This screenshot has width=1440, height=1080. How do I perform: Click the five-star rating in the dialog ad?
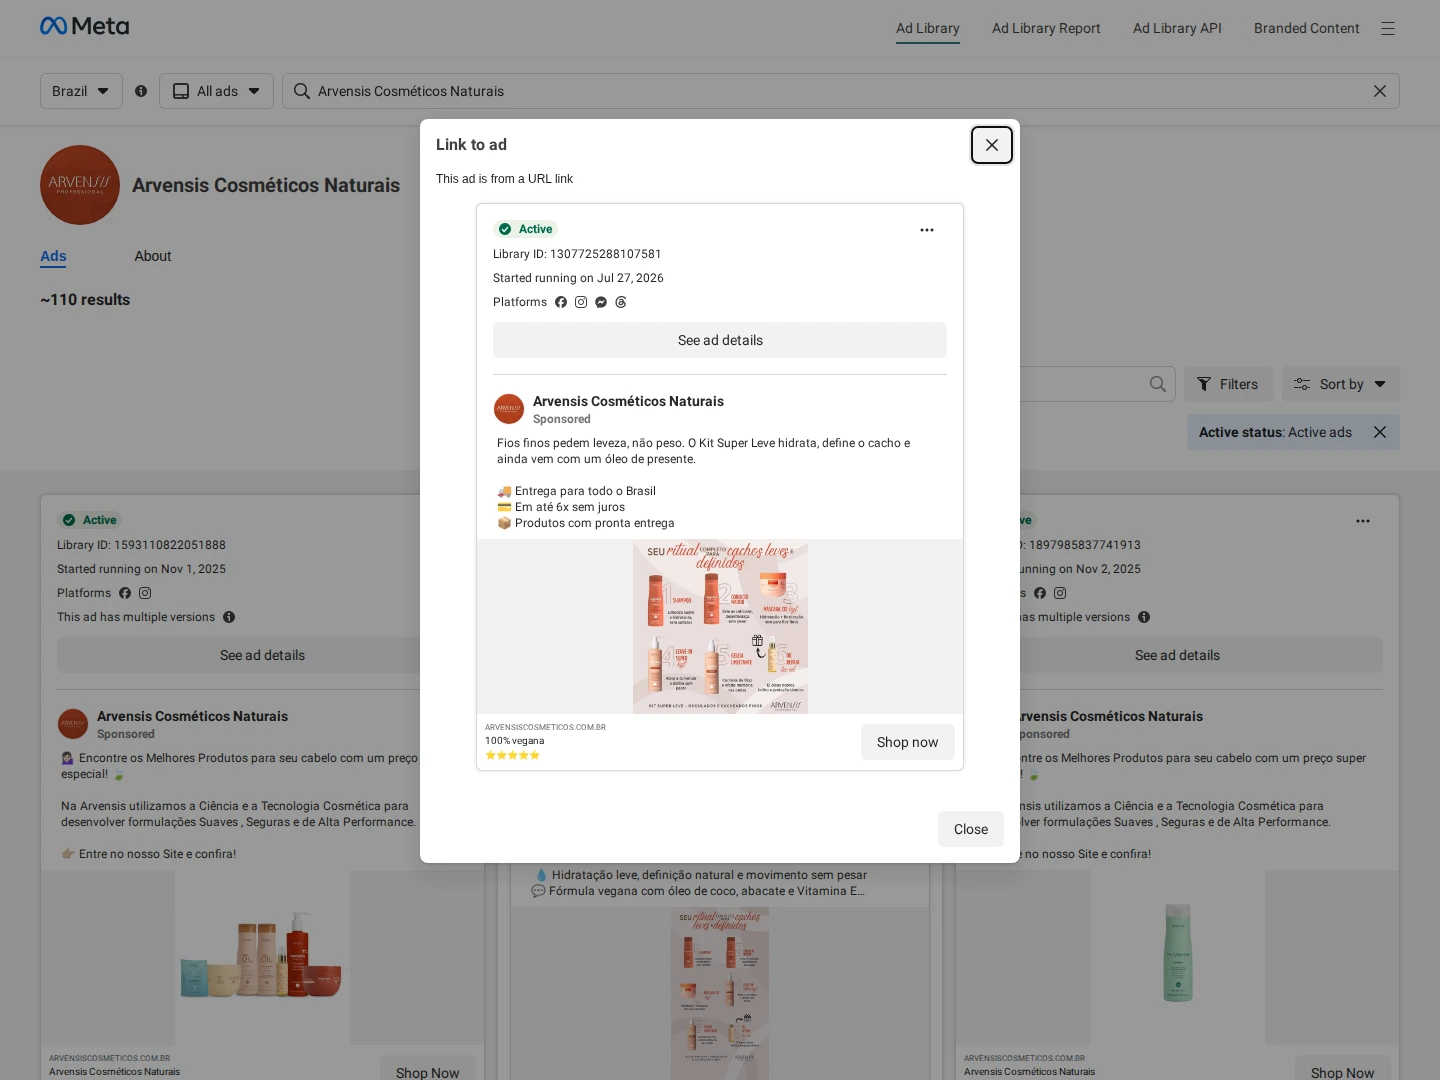point(512,755)
